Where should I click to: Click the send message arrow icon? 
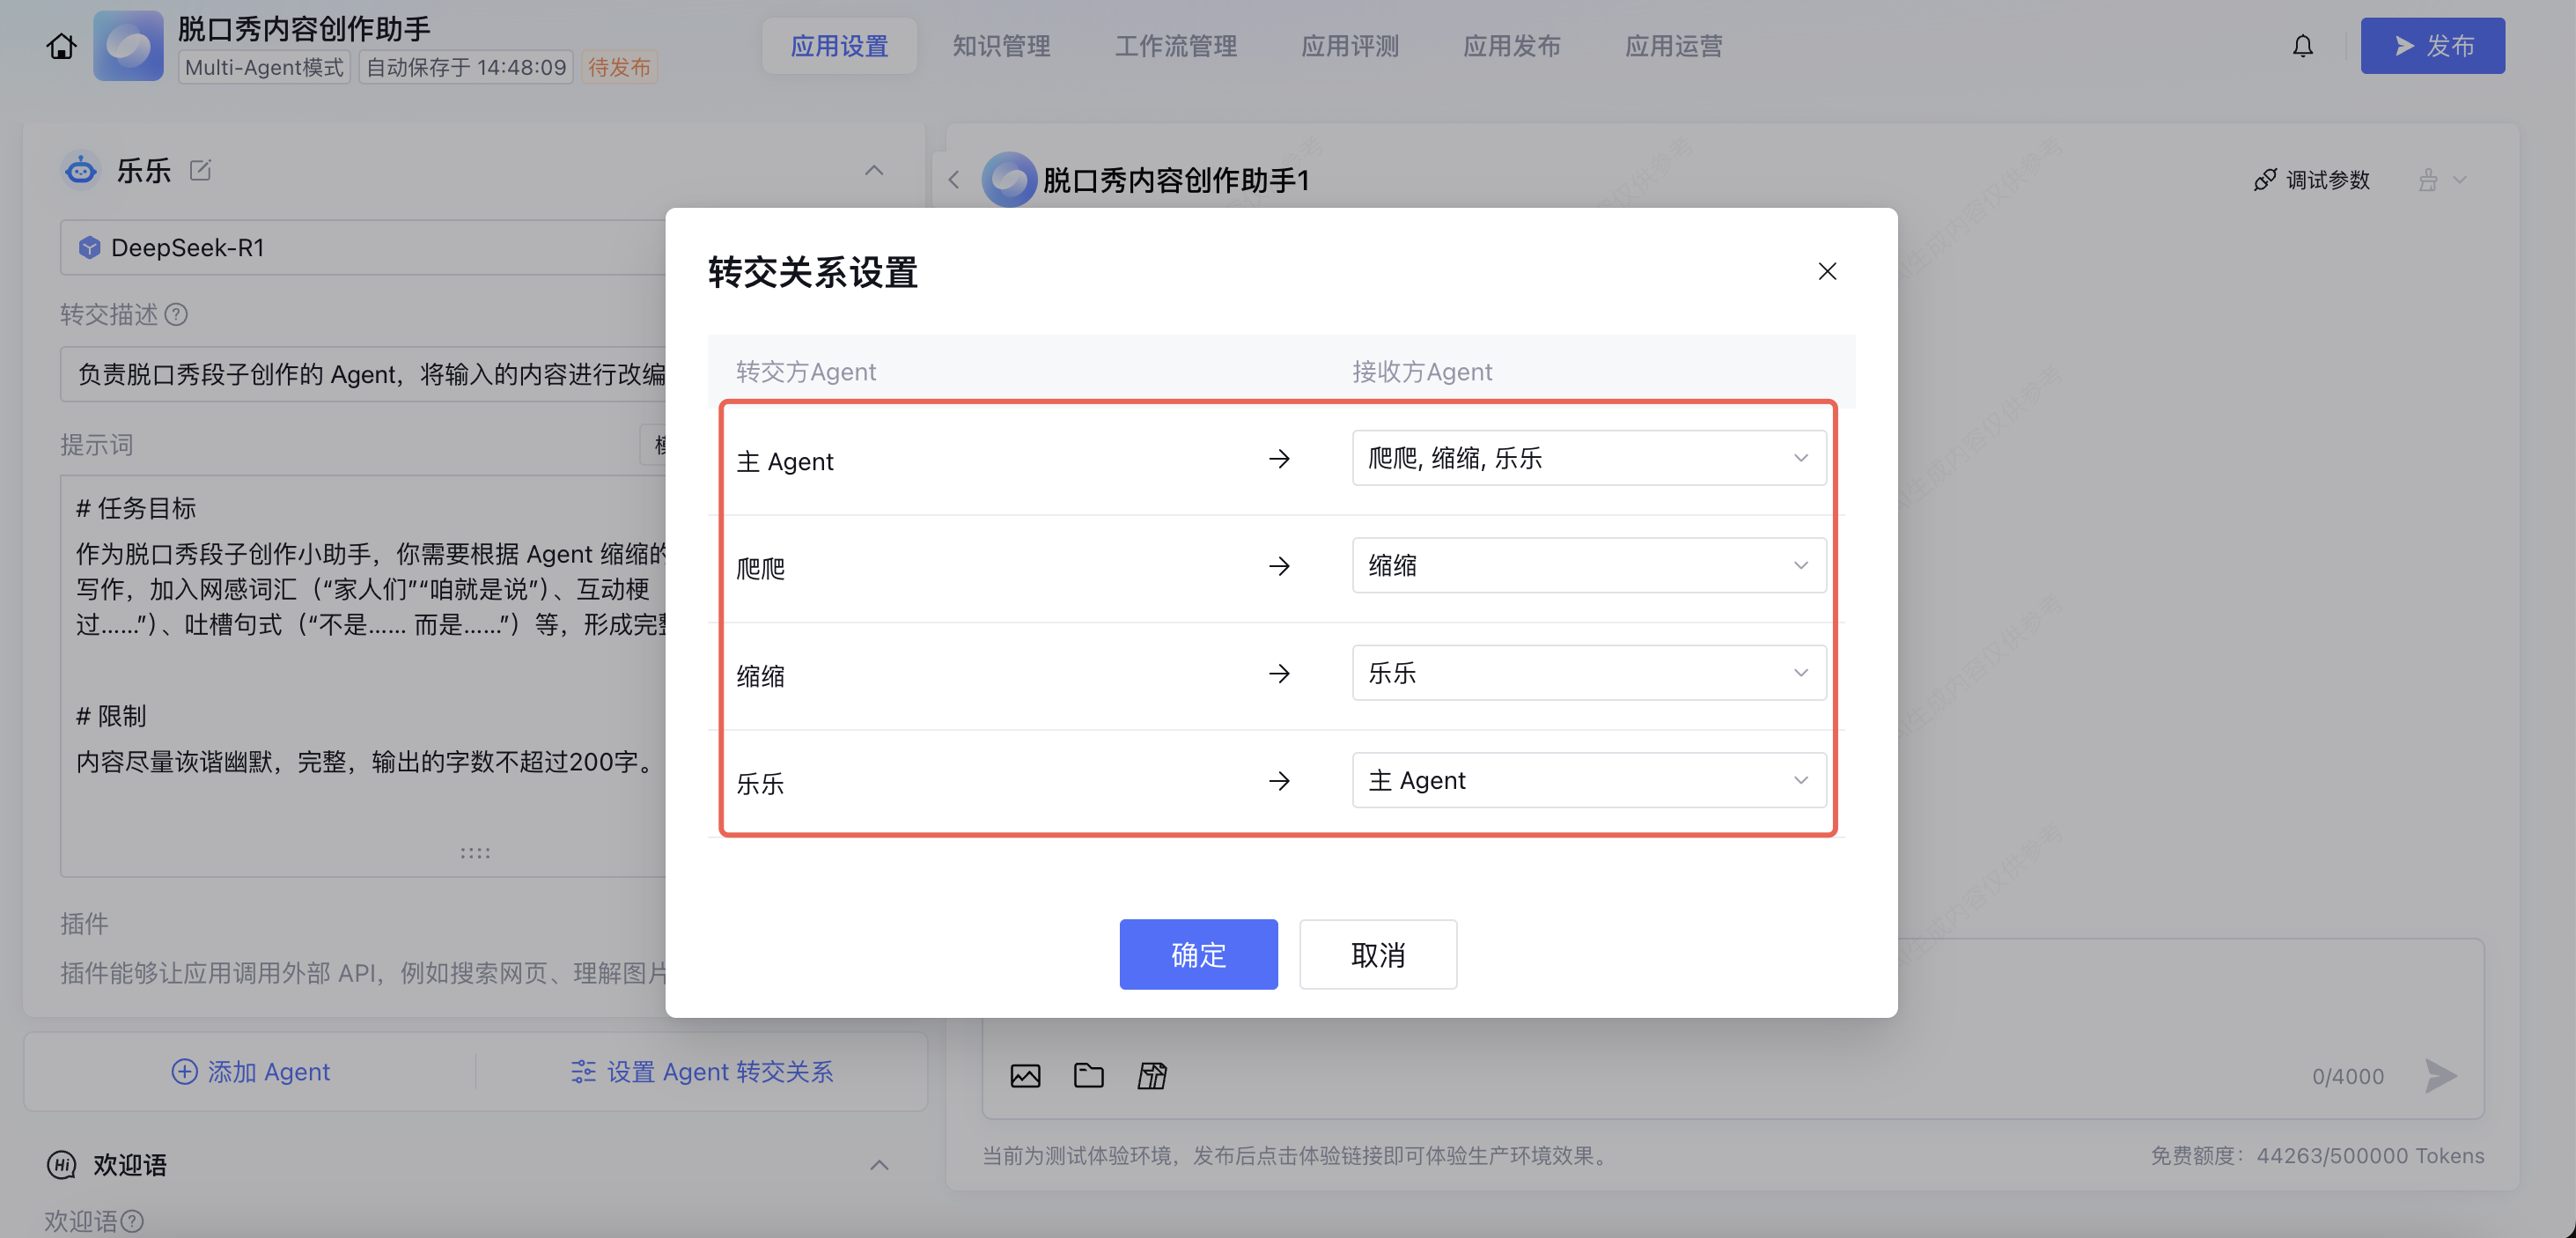pyautogui.click(x=2440, y=1075)
